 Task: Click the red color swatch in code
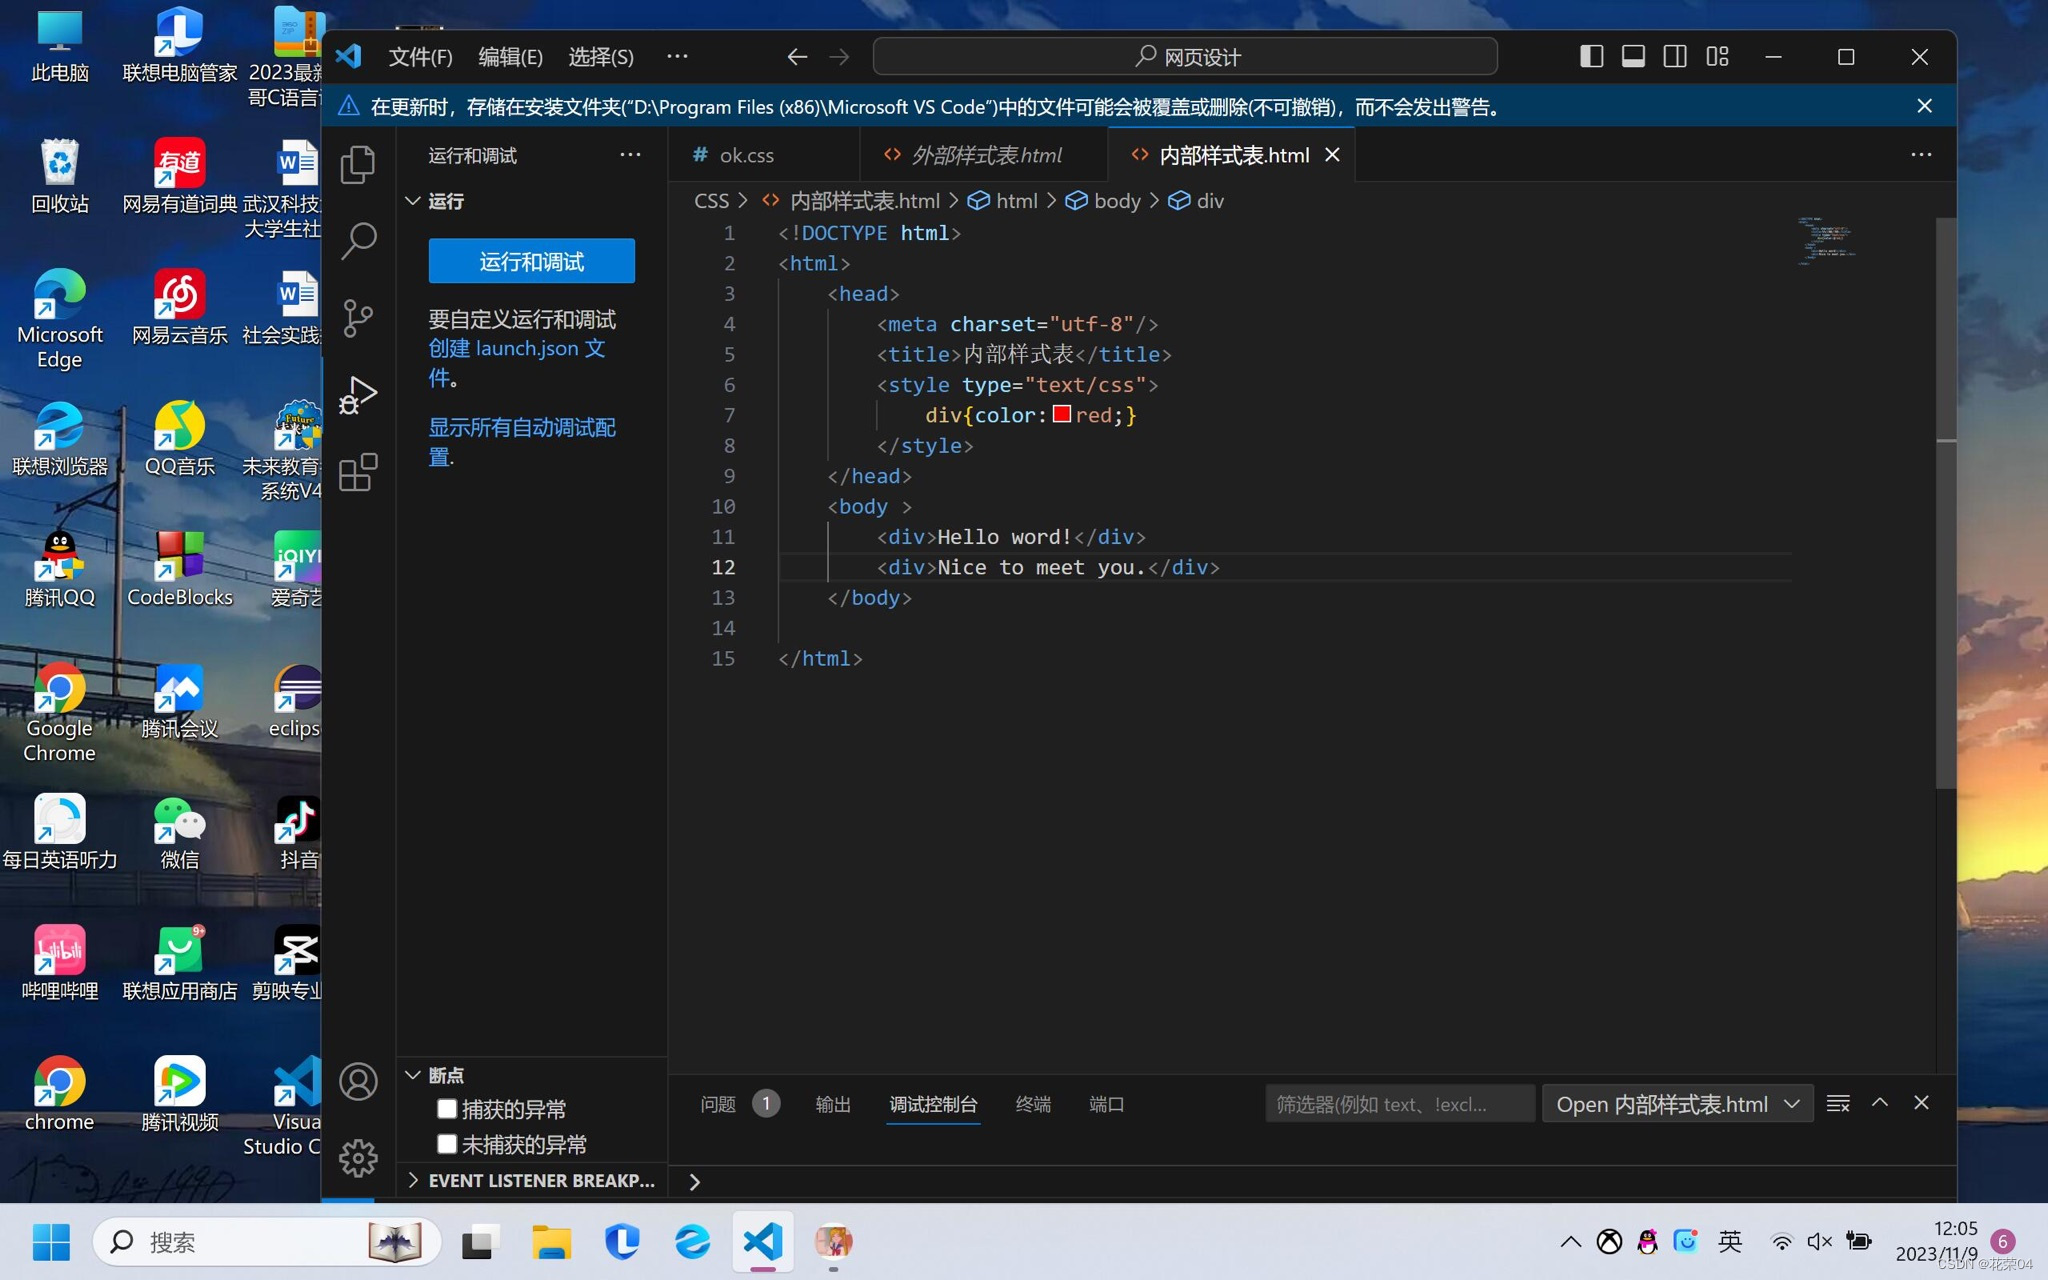click(1062, 414)
